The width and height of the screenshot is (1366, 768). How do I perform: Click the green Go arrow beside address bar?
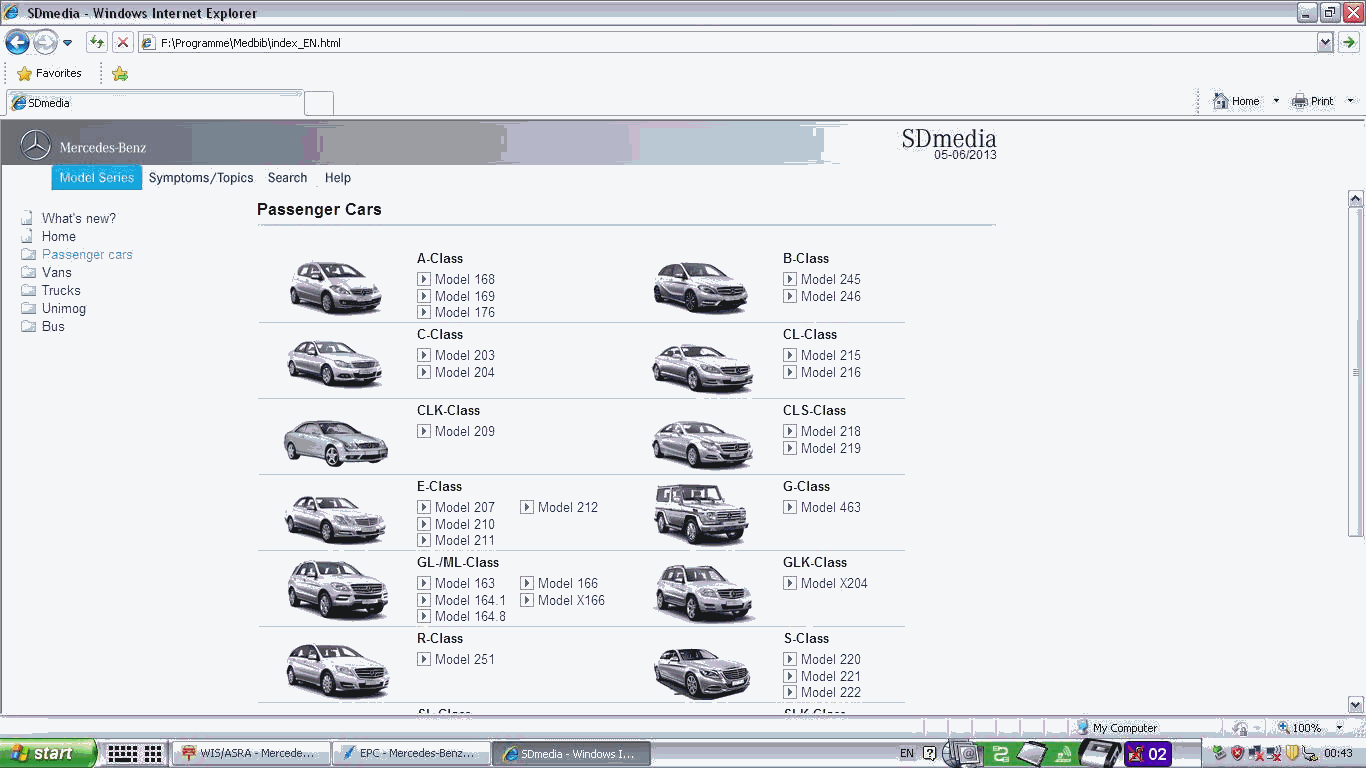coord(1348,42)
